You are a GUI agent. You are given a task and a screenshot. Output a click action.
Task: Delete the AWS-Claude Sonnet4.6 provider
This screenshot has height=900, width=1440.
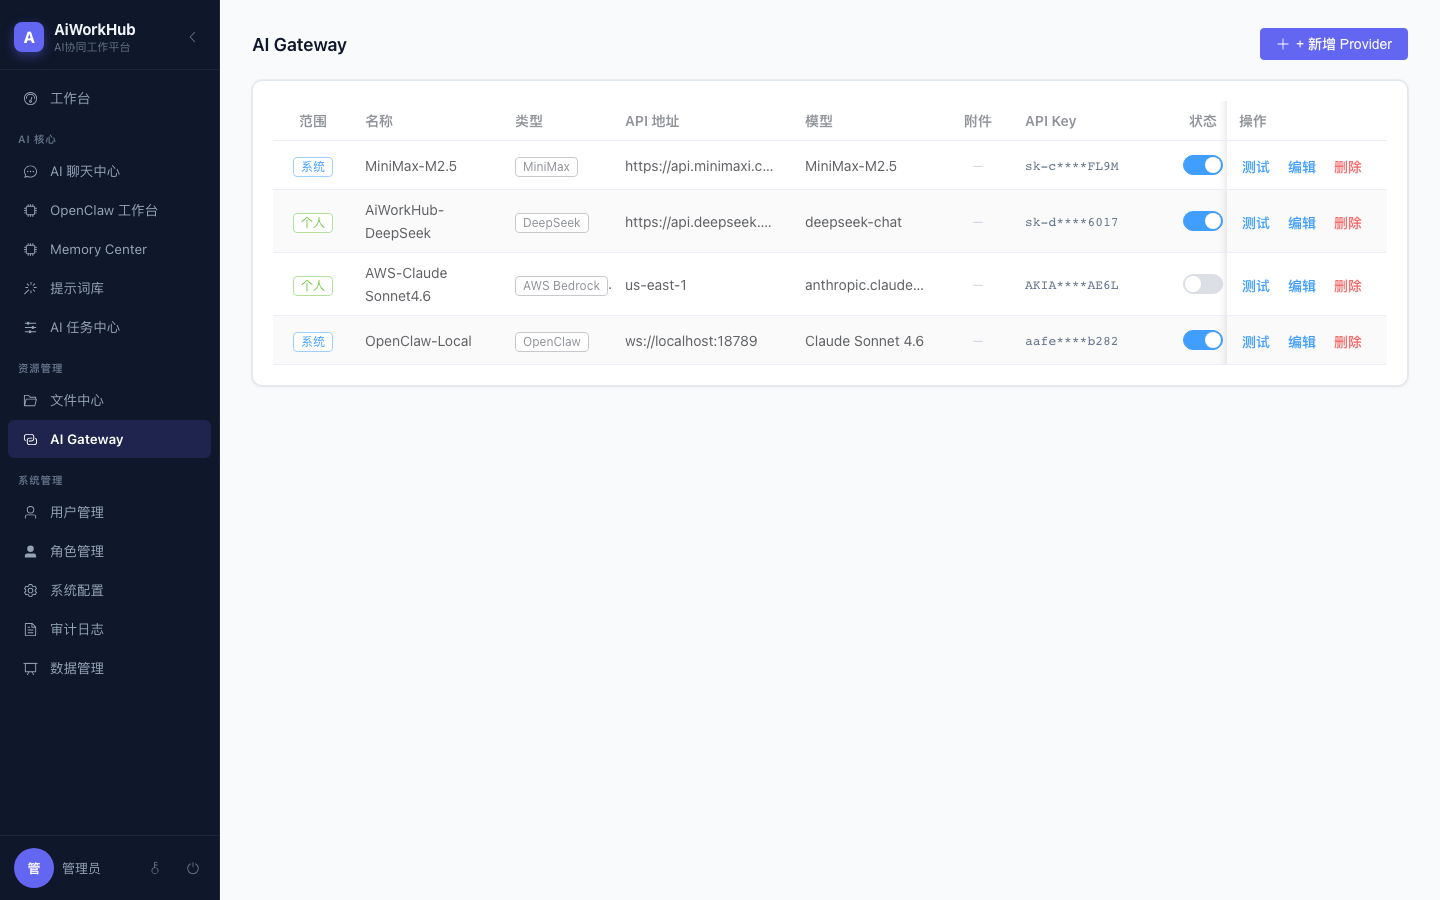click(1348, 286)
